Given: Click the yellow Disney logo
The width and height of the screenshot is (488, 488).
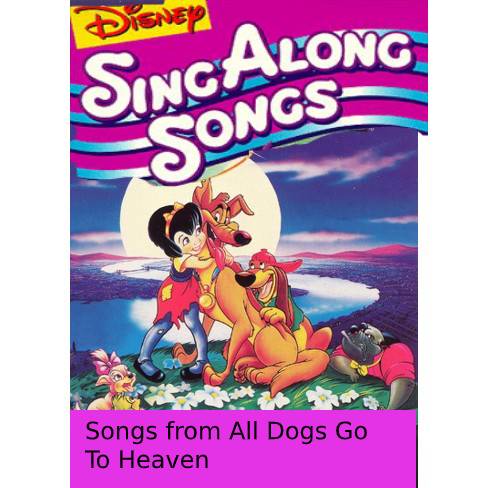Looking at the screenshot, I should [x=142, y=21].
